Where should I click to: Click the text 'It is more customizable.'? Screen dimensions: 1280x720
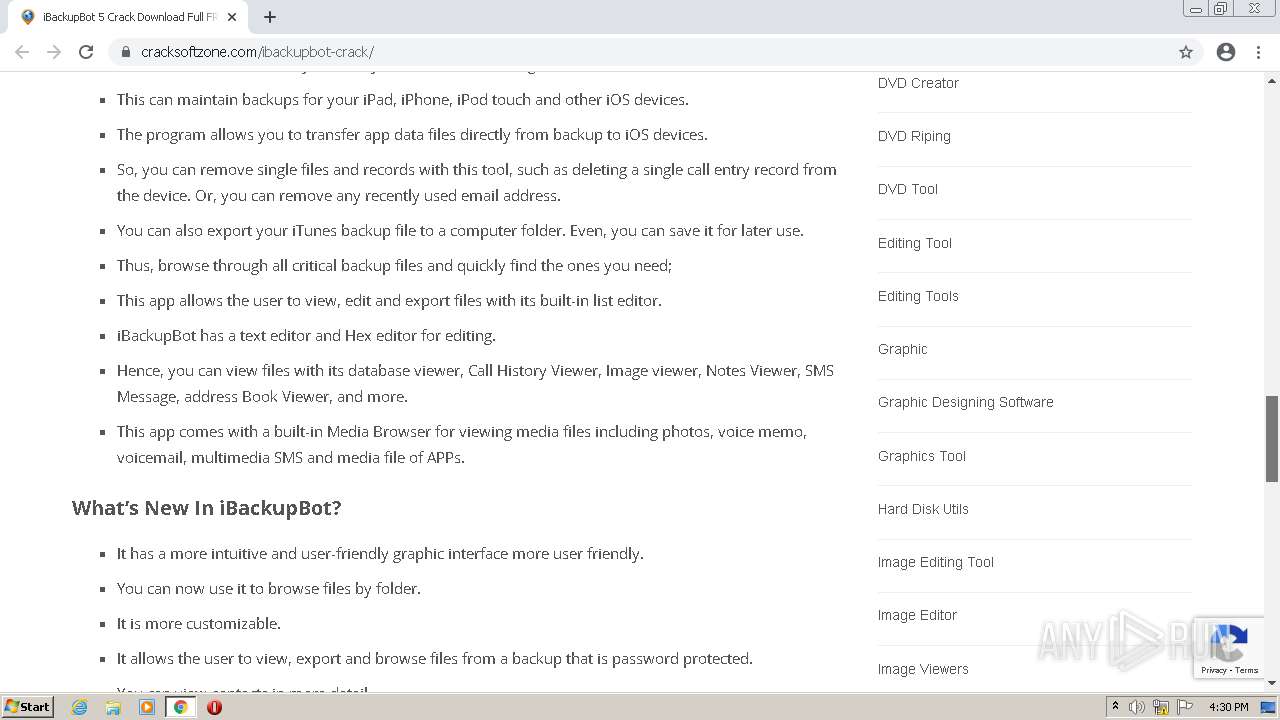coord(199,623)
